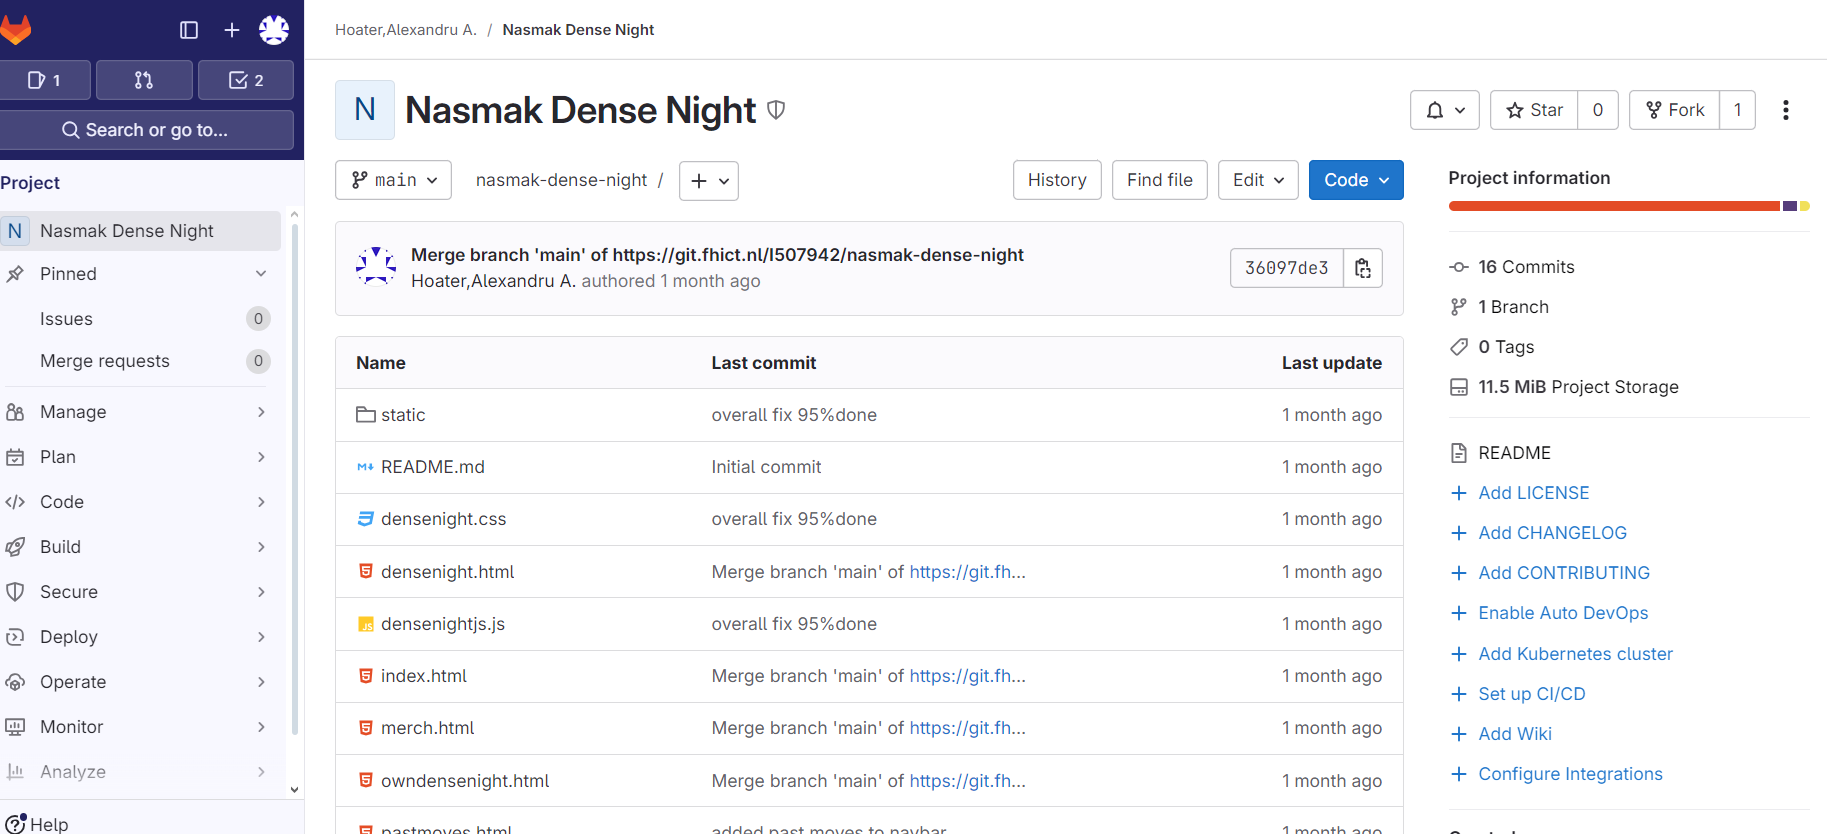The width and height of the screenshot is (1827, 834).
Task: Star the Nasmak Dense Night project
Action: (x=1534, y=110)
